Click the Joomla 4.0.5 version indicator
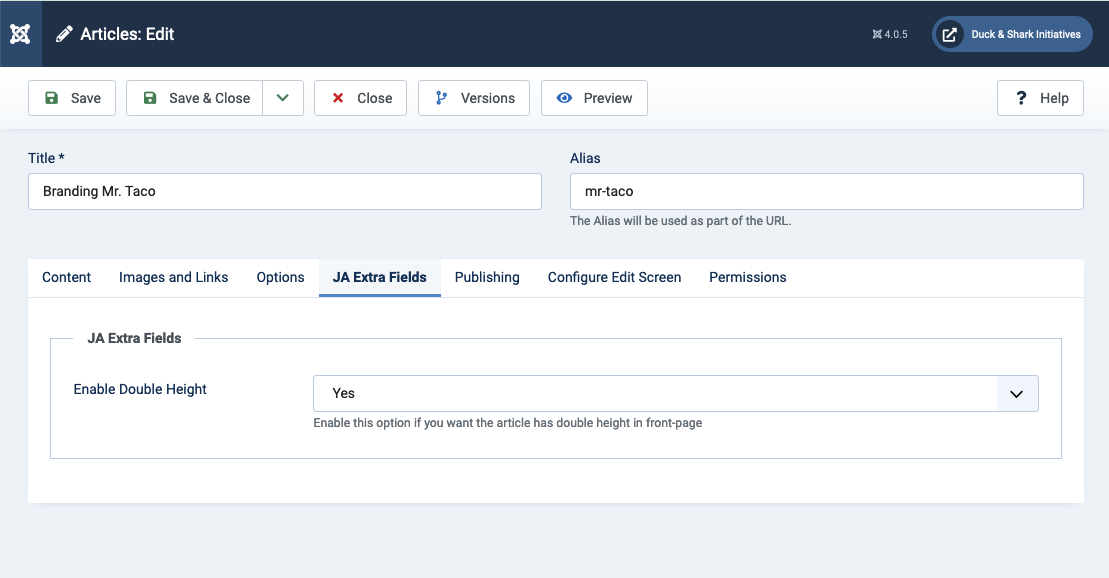The image size is (1109, 578). 889,34
